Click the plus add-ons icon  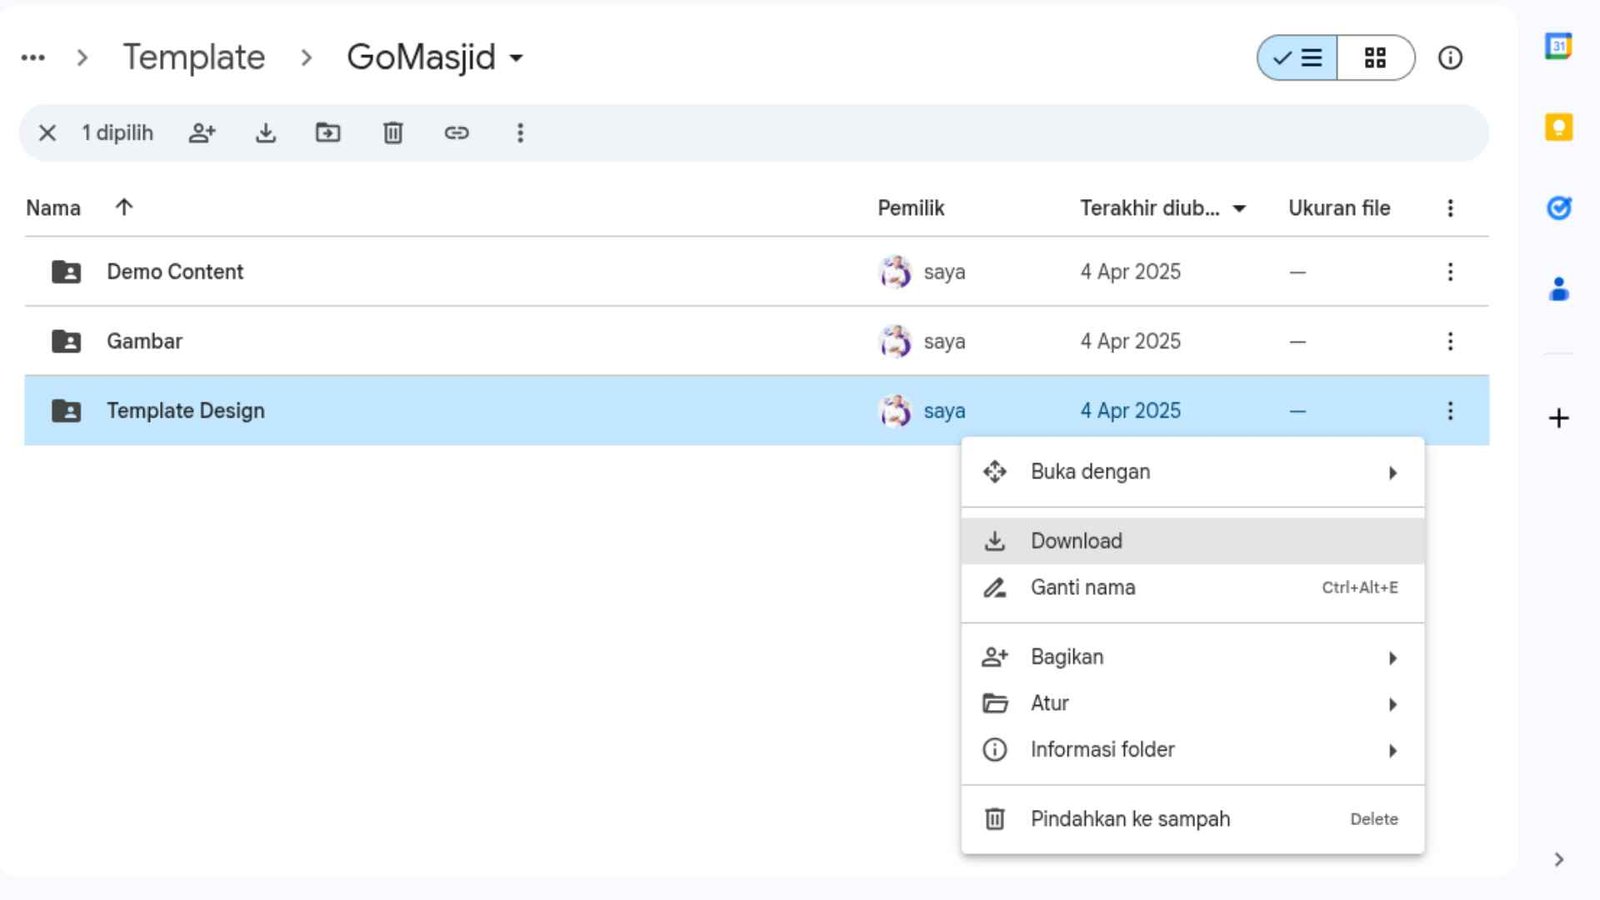pos(1558,418)
